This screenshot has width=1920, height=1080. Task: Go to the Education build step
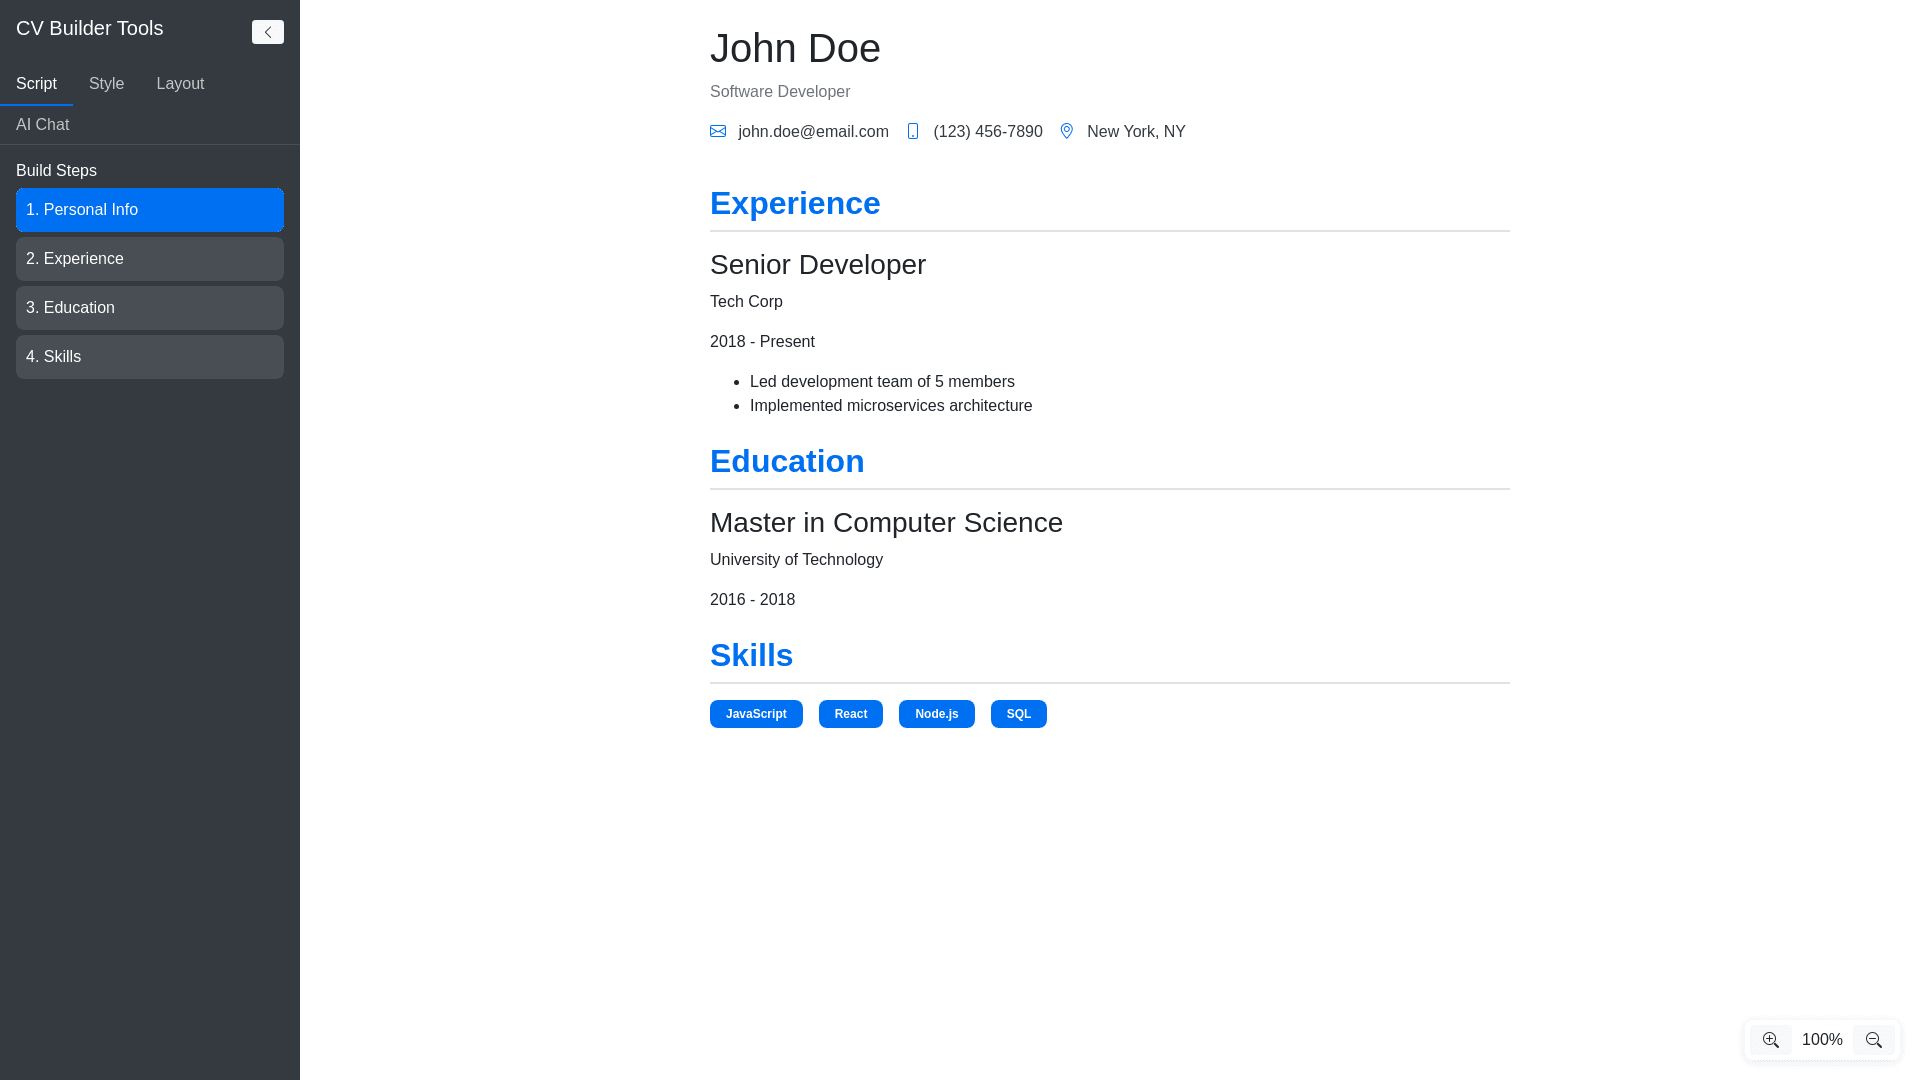click(x=150, y=308)
